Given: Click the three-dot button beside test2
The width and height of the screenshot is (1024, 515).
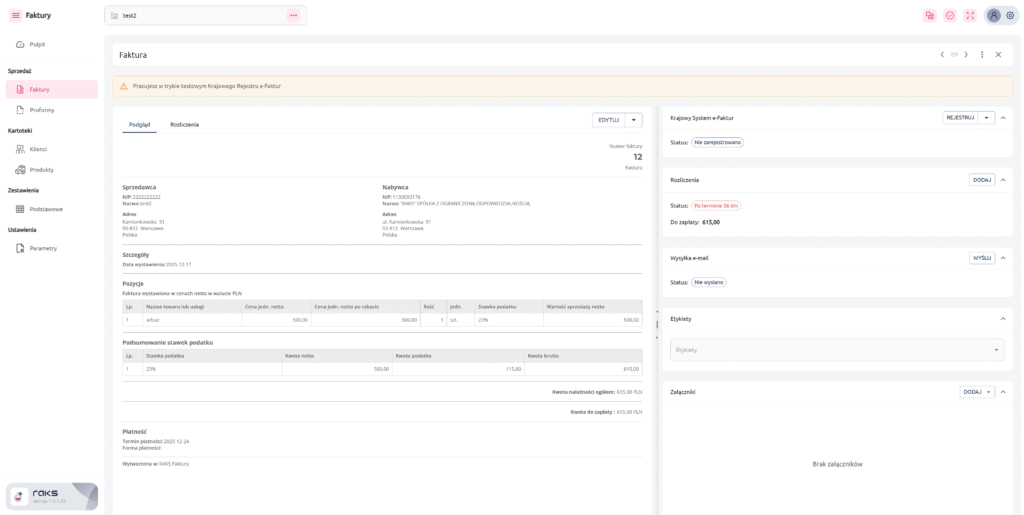Looking at the screenshot, I should coord(293,15).
